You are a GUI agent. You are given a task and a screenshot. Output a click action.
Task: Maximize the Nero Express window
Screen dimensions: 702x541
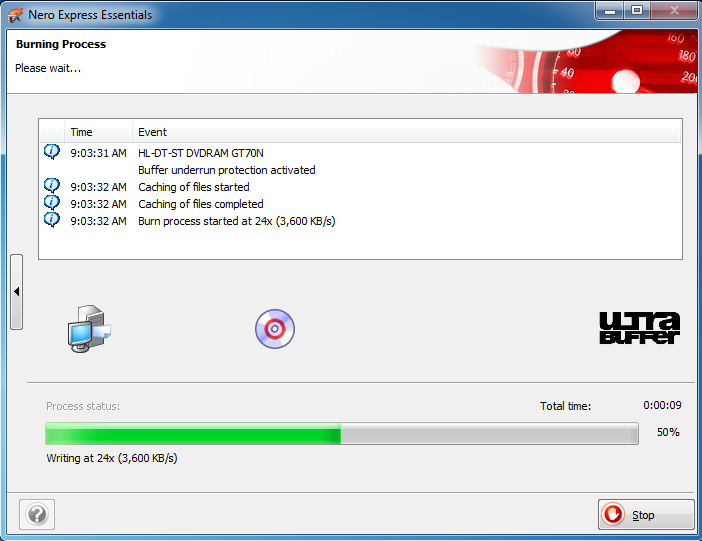pos(637,10)
